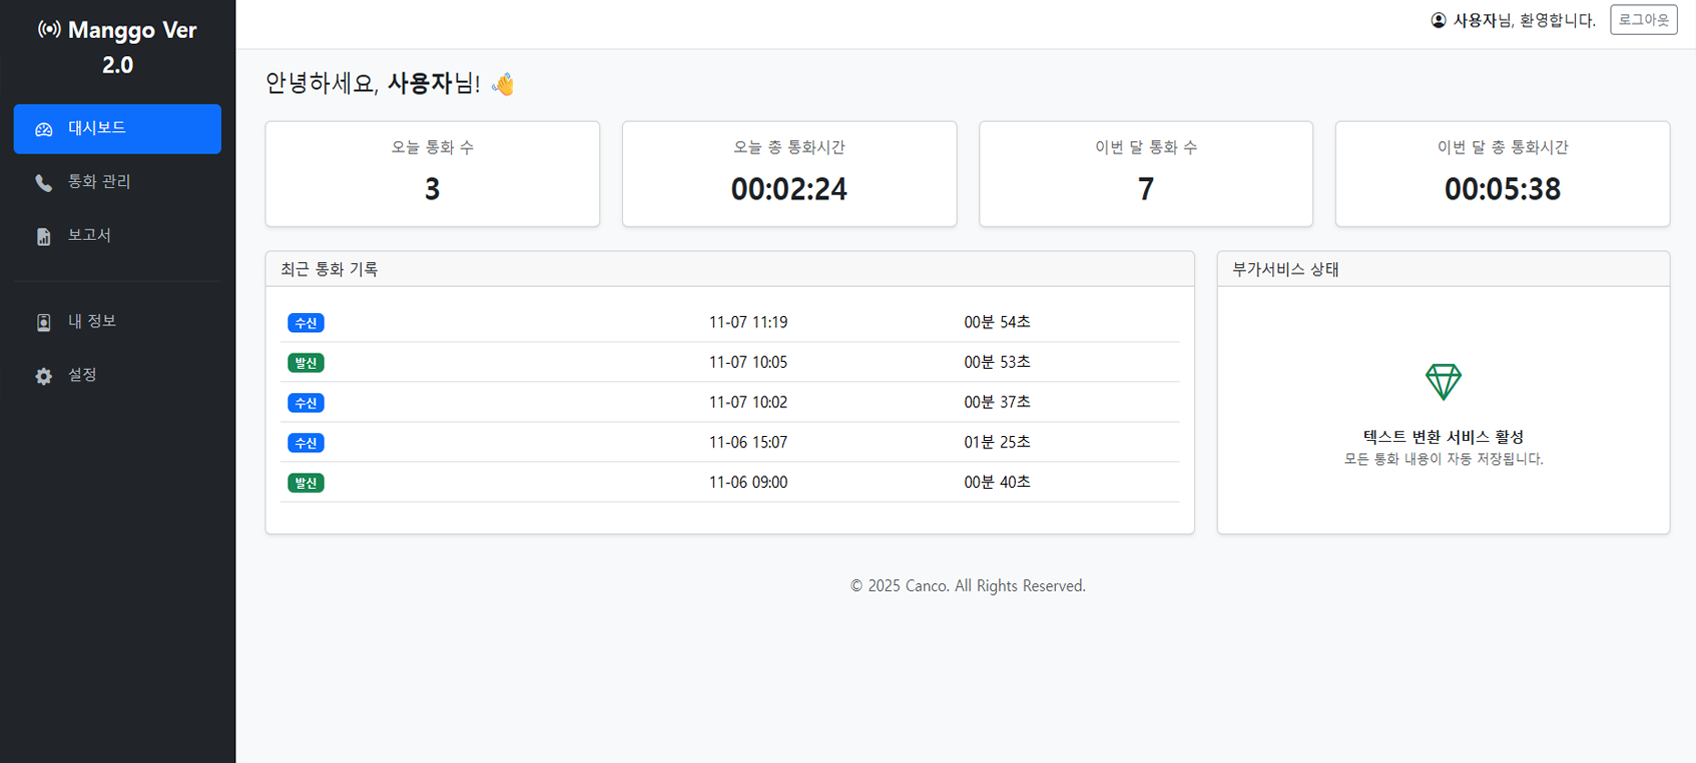1696x763 pixels.
Task: Open the 통화 관리 menu item
Action: 99,181
